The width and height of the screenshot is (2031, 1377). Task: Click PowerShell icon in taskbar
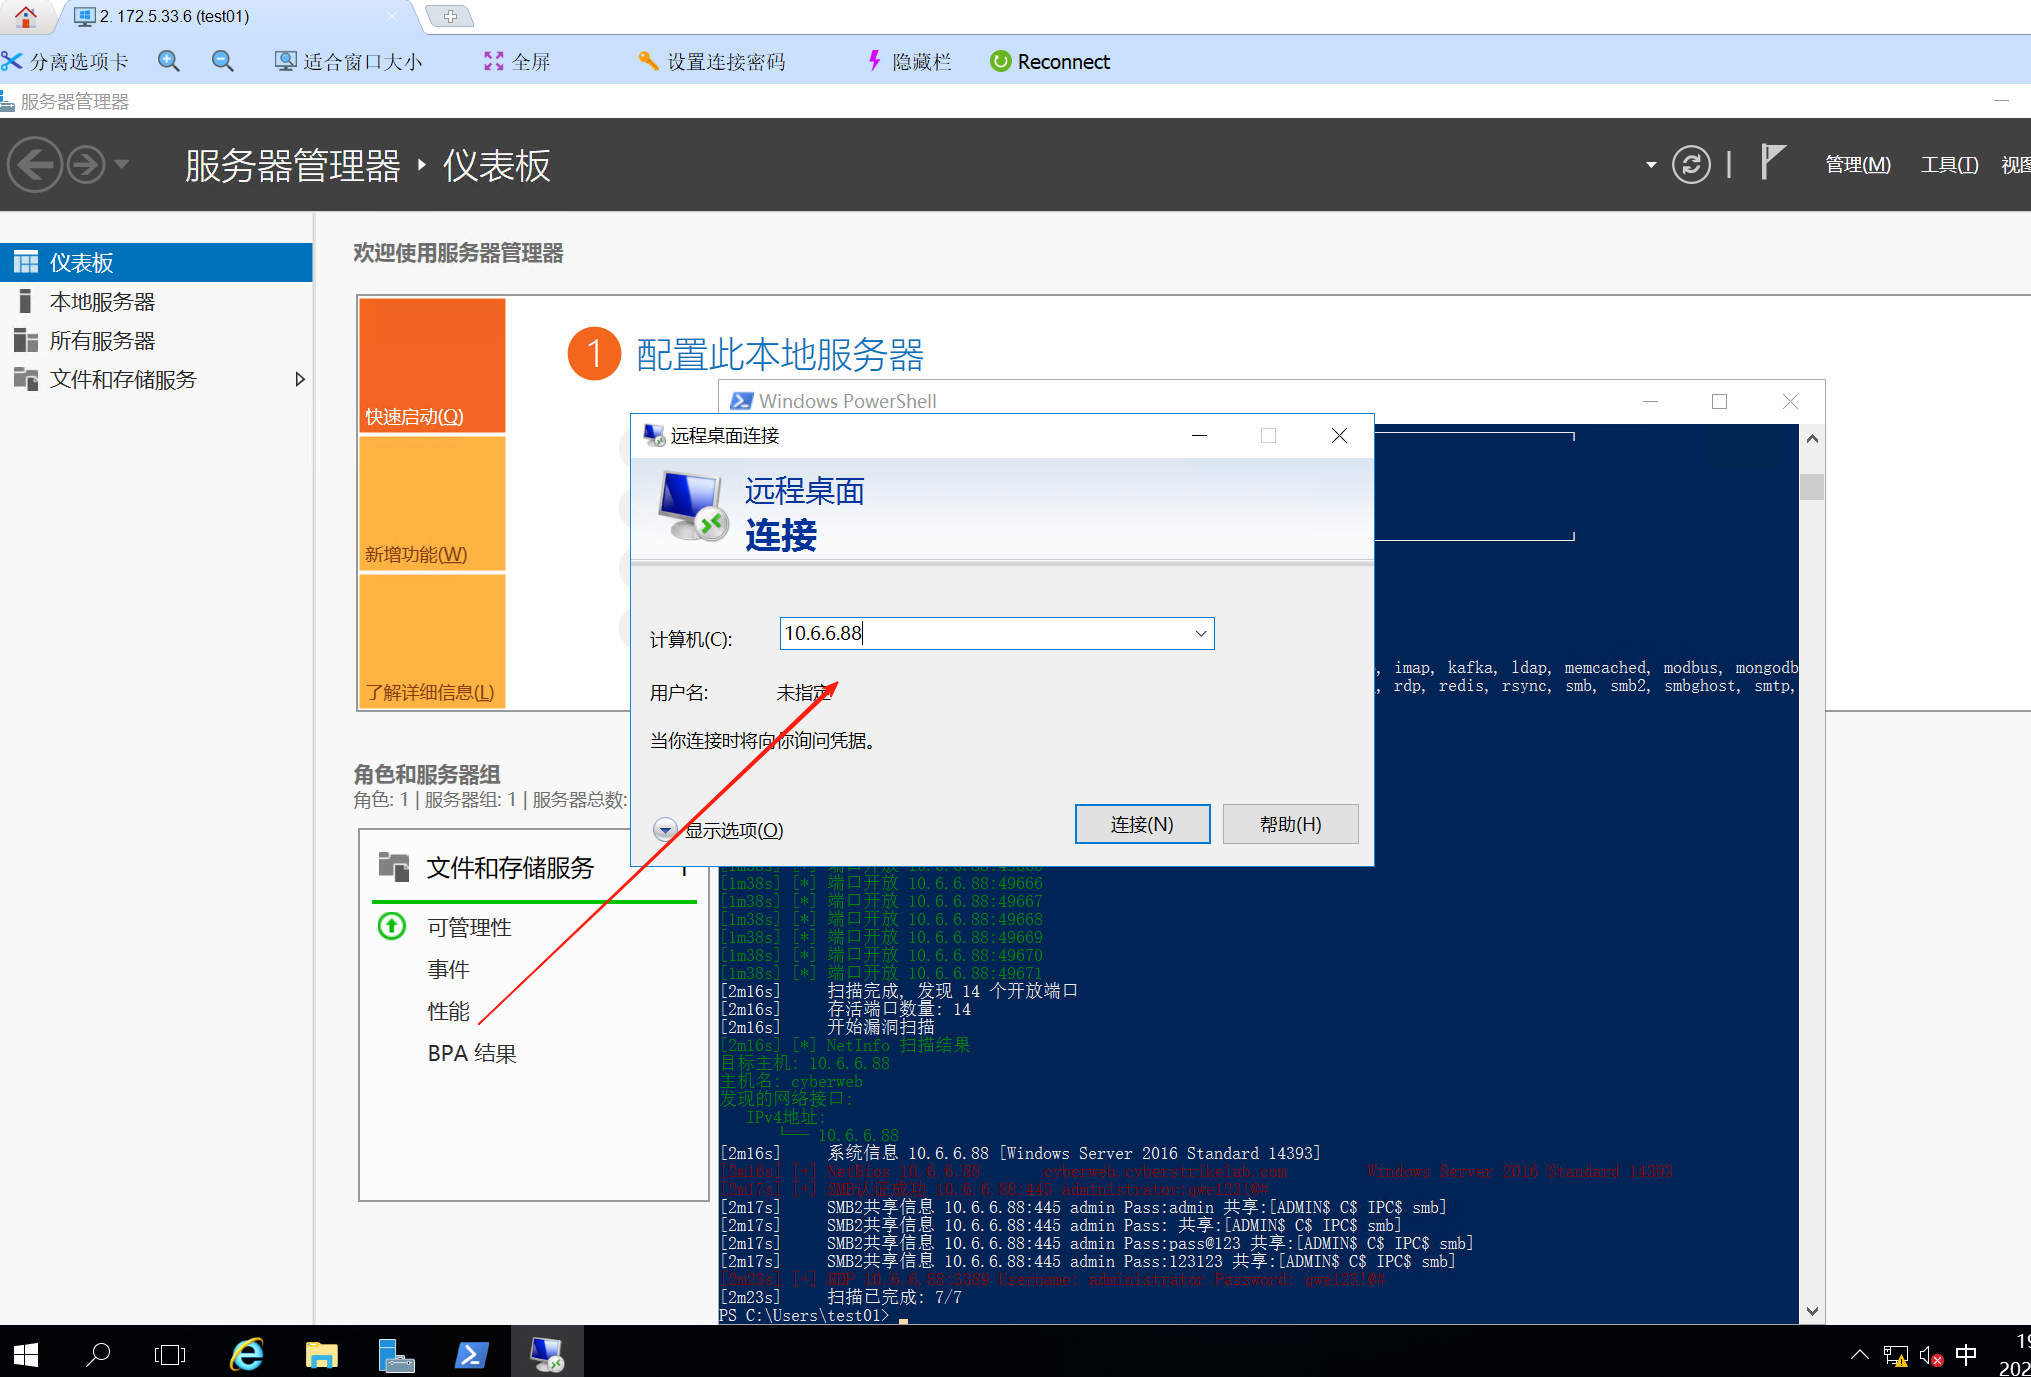click(471, 1354)
